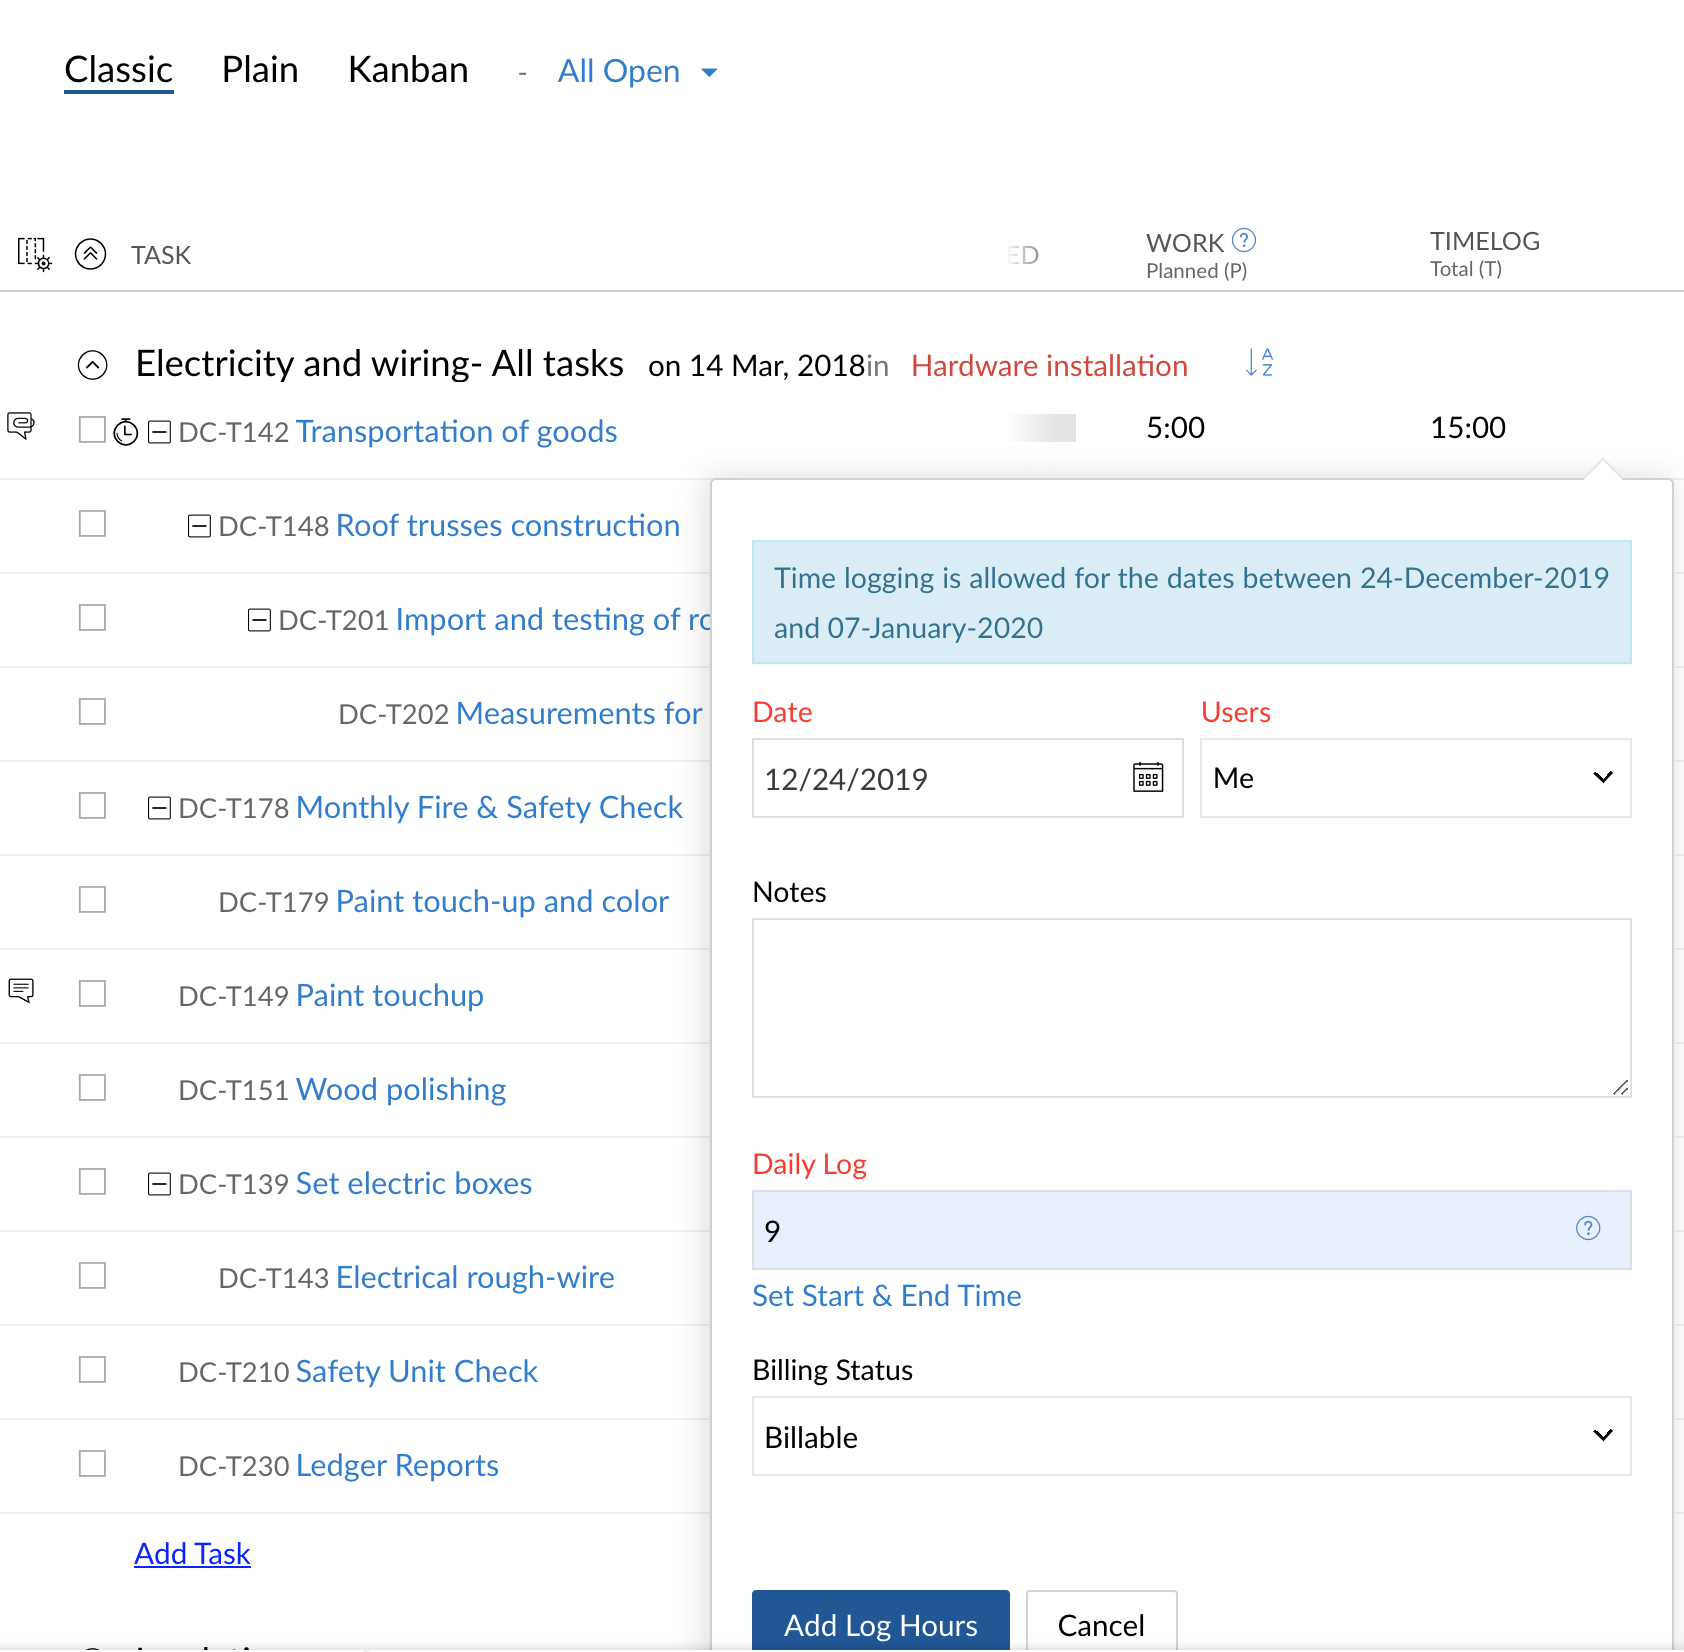Open the column customization icon

click(34, 254)
